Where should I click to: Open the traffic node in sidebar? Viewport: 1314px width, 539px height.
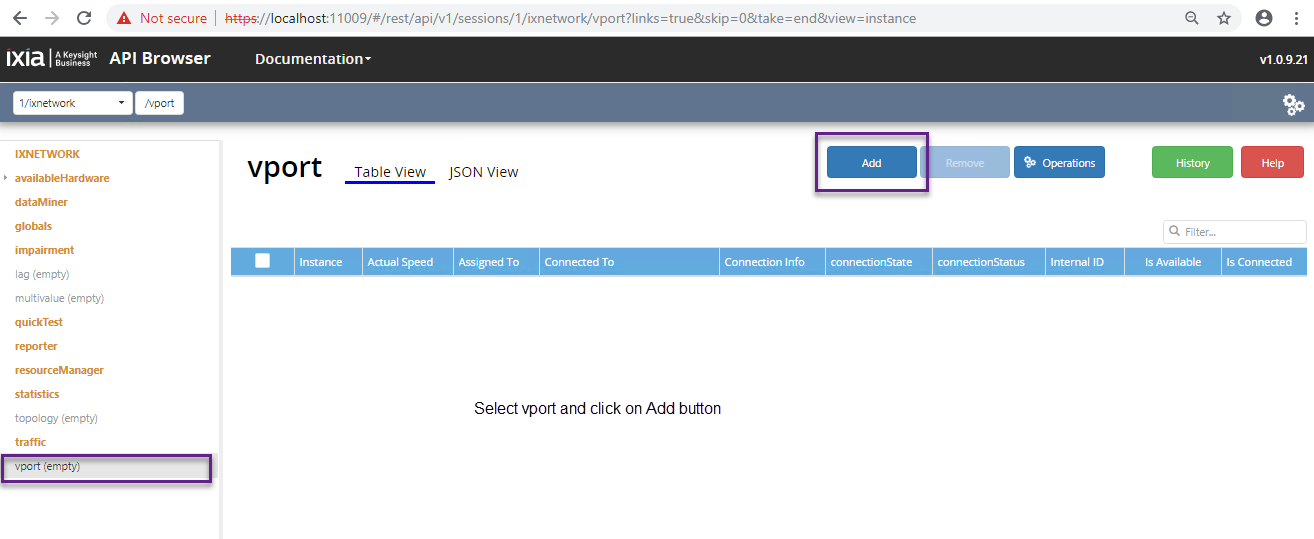point(30,442)
